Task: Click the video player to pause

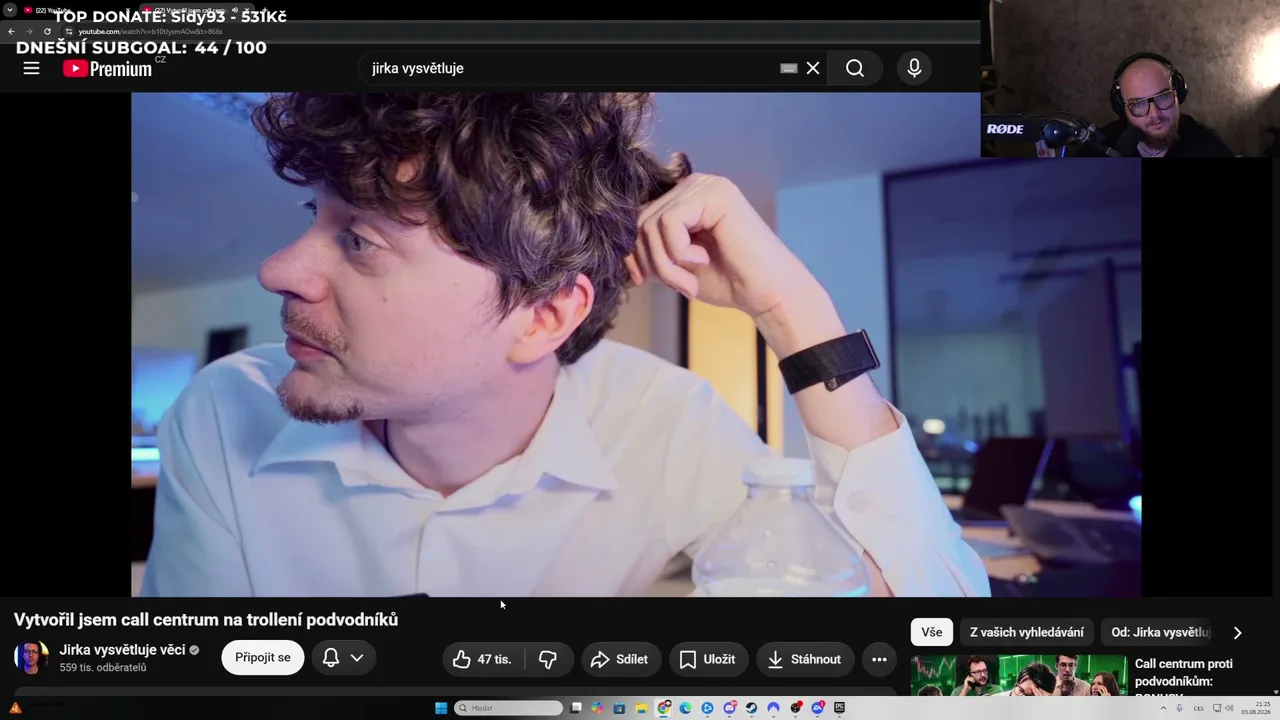Action: [636, 344]
